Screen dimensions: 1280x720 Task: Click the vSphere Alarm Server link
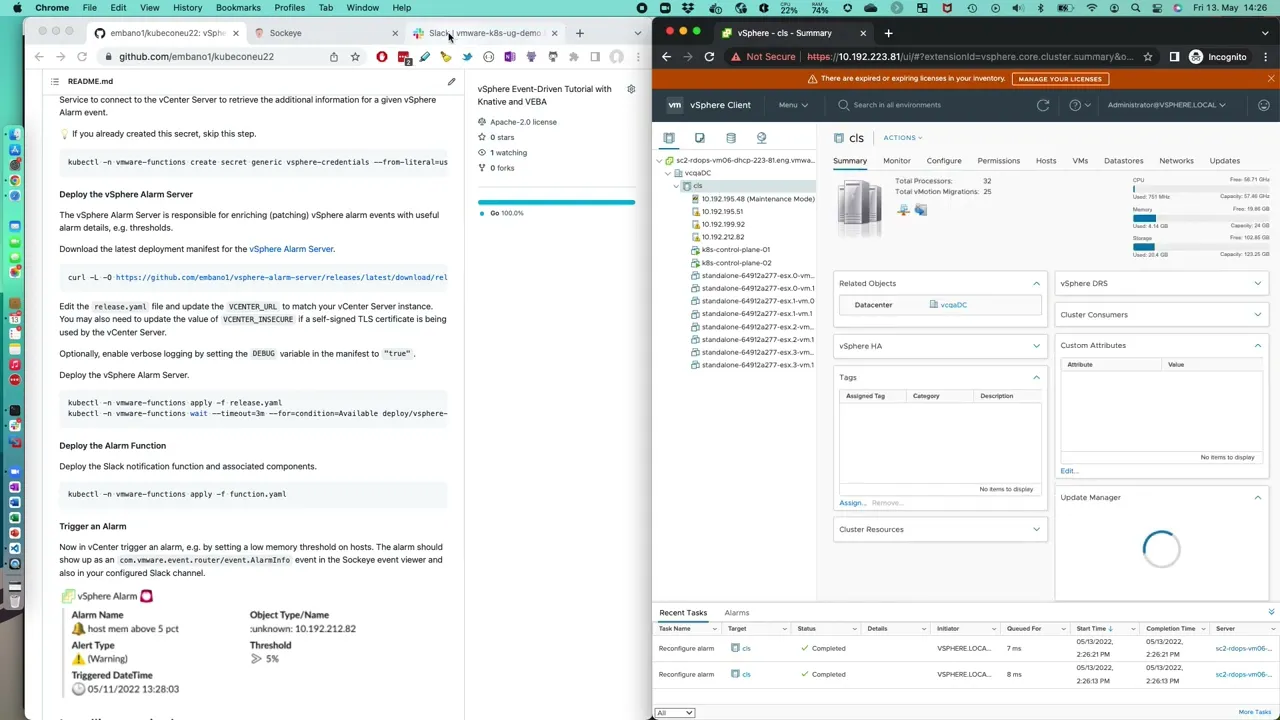(291, 249)
